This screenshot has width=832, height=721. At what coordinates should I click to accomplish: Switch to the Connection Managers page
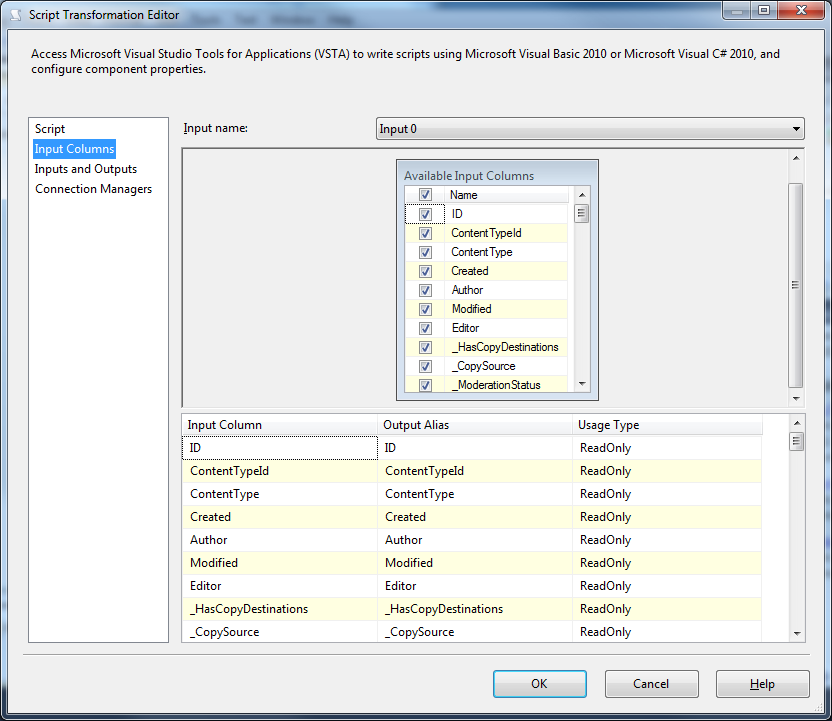tap(94, 189)
